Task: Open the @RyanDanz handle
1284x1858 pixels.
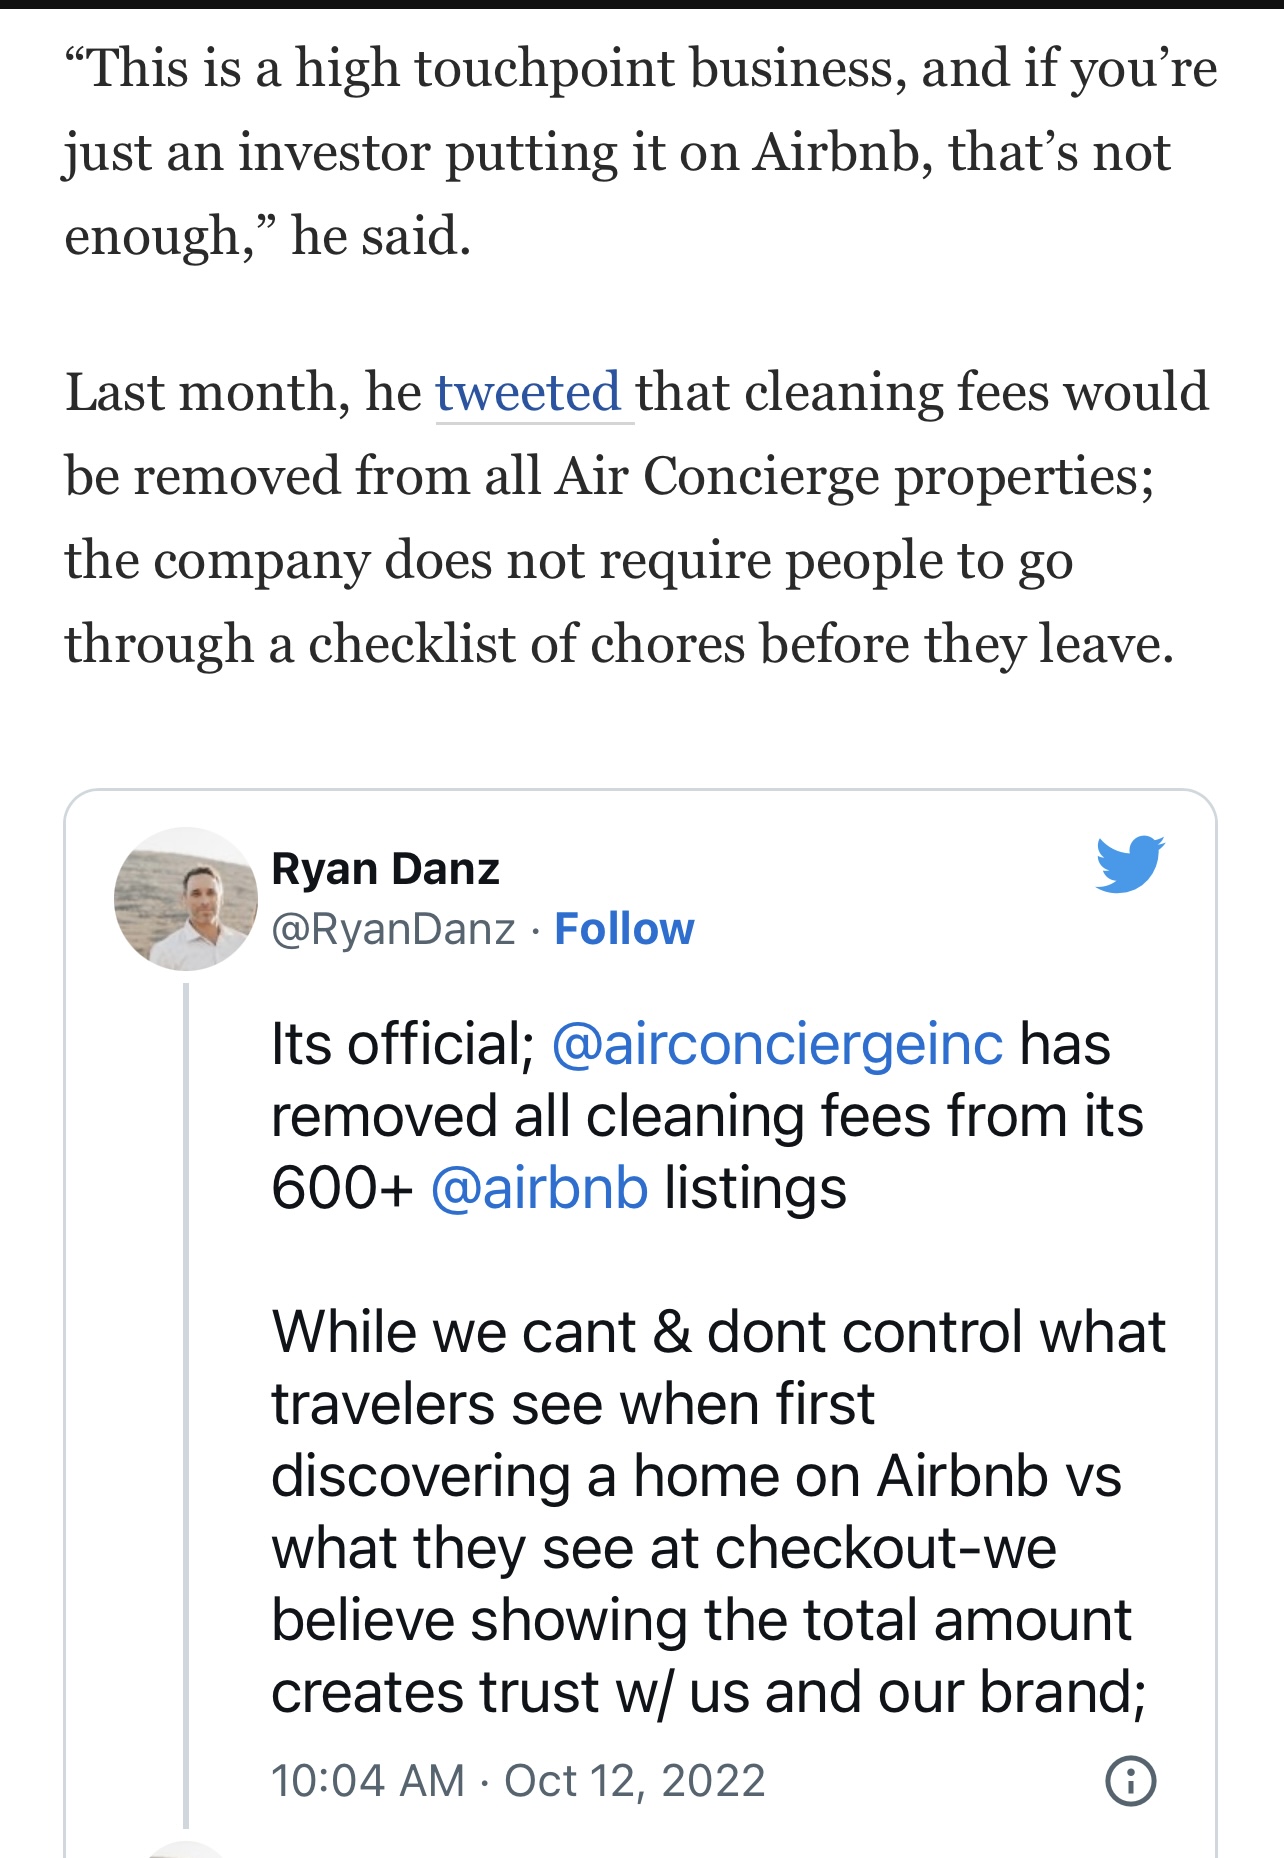Action: [393, 929]
